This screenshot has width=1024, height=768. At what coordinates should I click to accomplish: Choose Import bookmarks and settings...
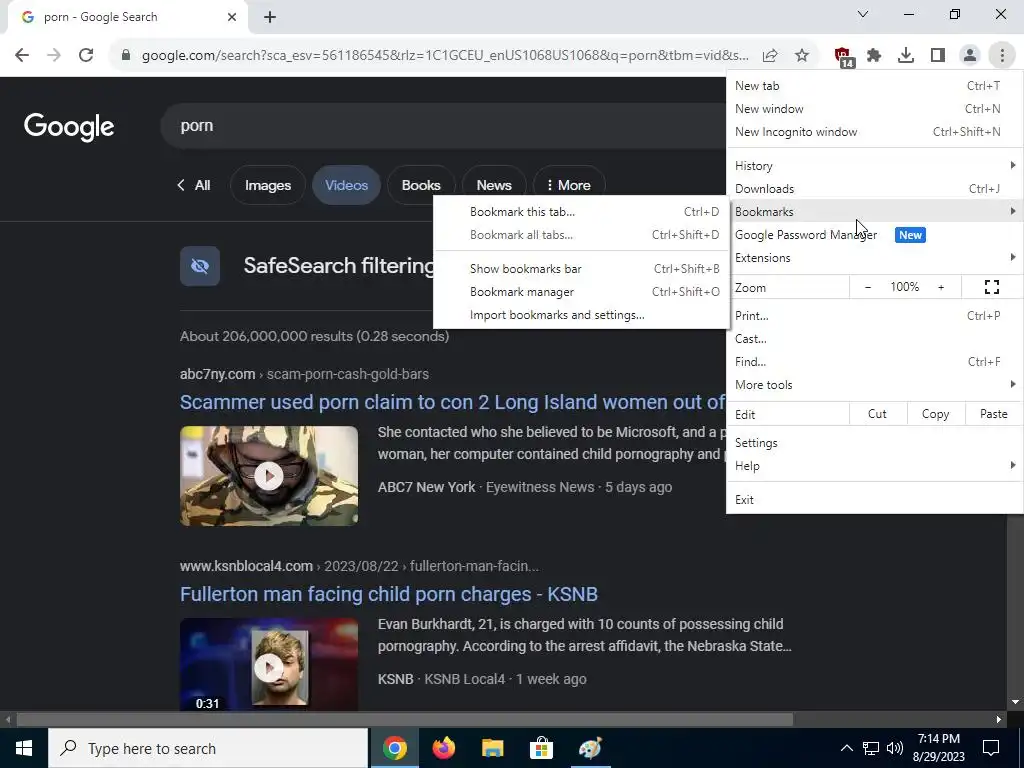tap(581, 315)
